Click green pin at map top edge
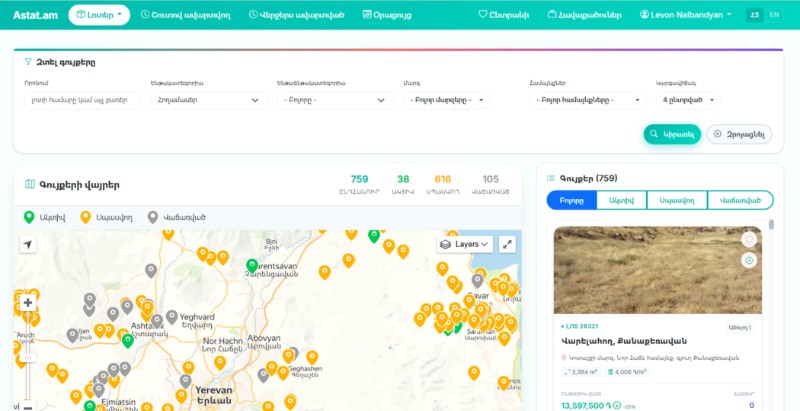This screenshot has width=800, height=411. pyautogui.click(x=374, y=236)
